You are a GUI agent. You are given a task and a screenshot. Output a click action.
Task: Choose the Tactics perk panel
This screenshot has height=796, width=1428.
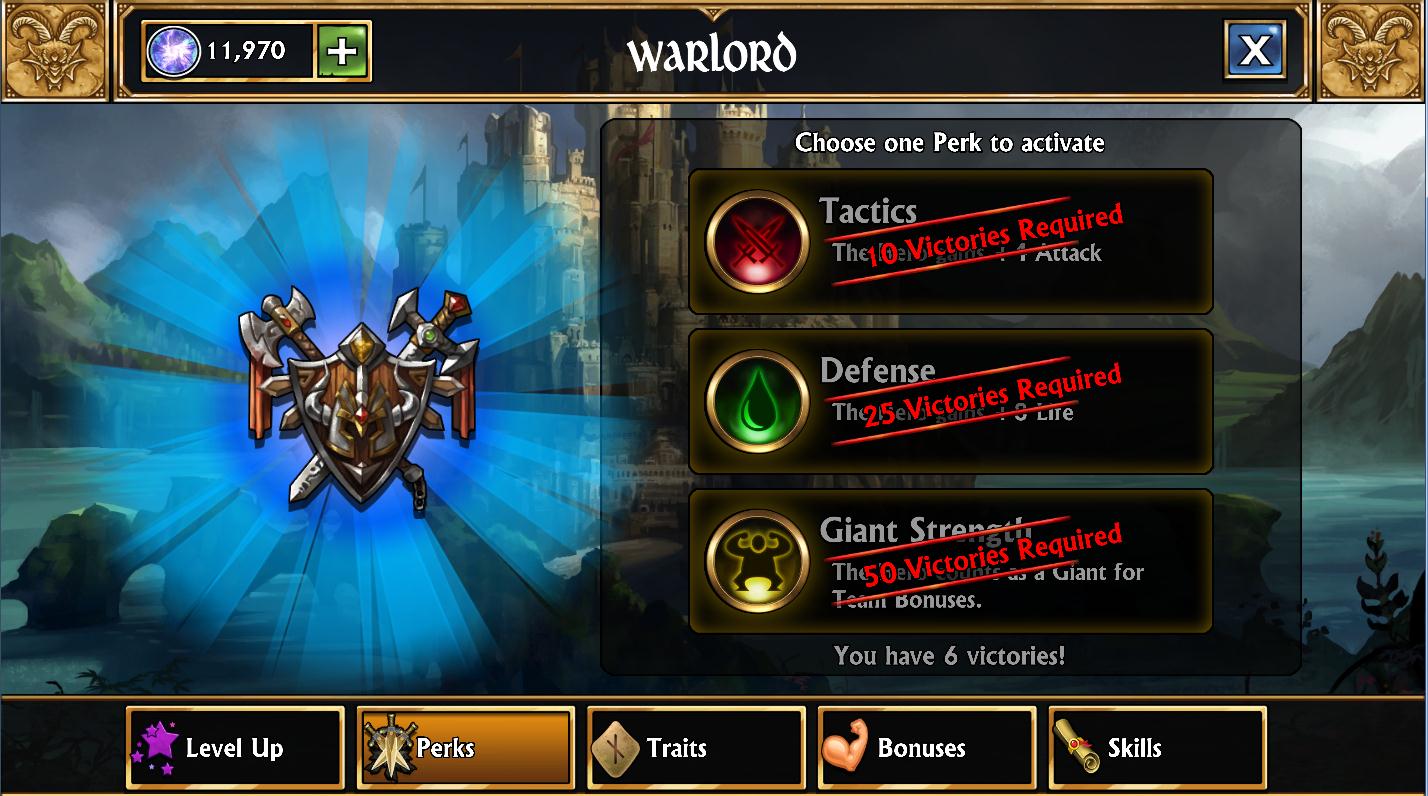pyautogui.click(x=951, y=241)
